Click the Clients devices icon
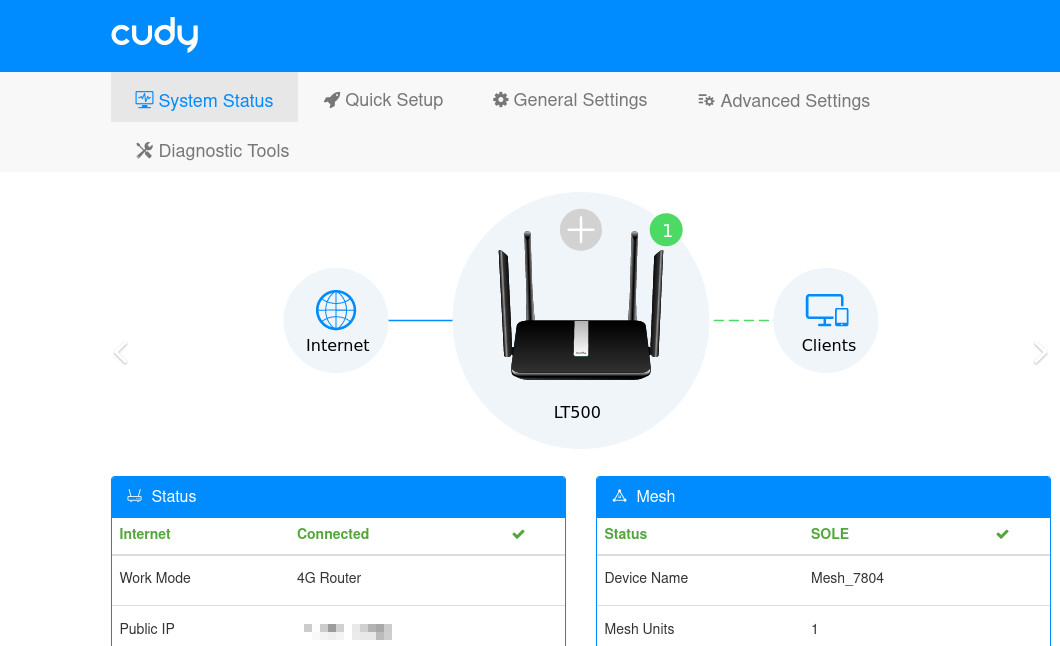This screenshot has height=646, width=1060. click(827, 310)
